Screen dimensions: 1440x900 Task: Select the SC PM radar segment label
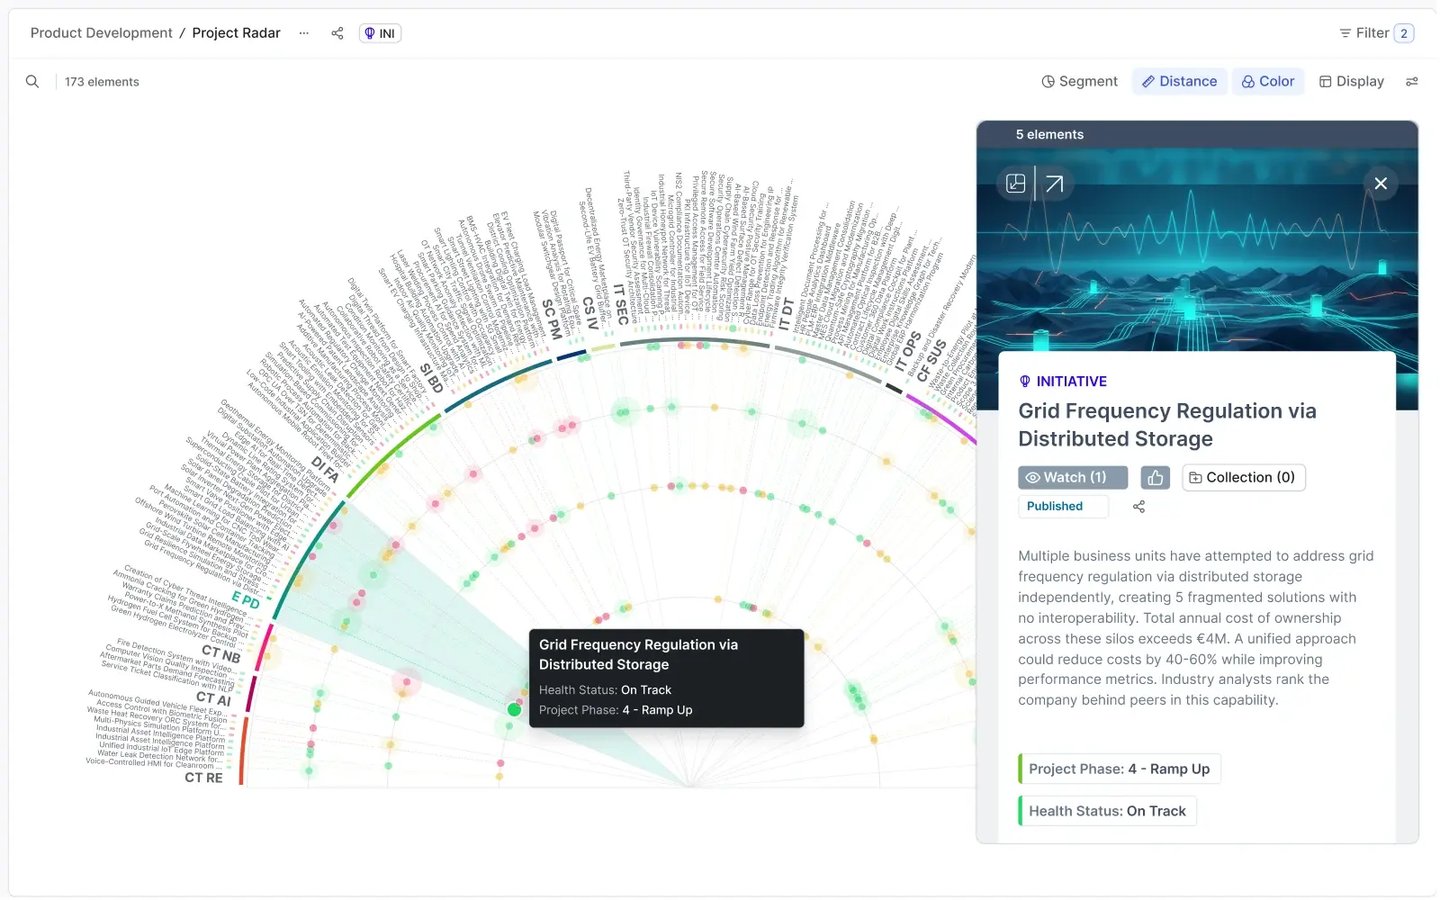[551, 318]
